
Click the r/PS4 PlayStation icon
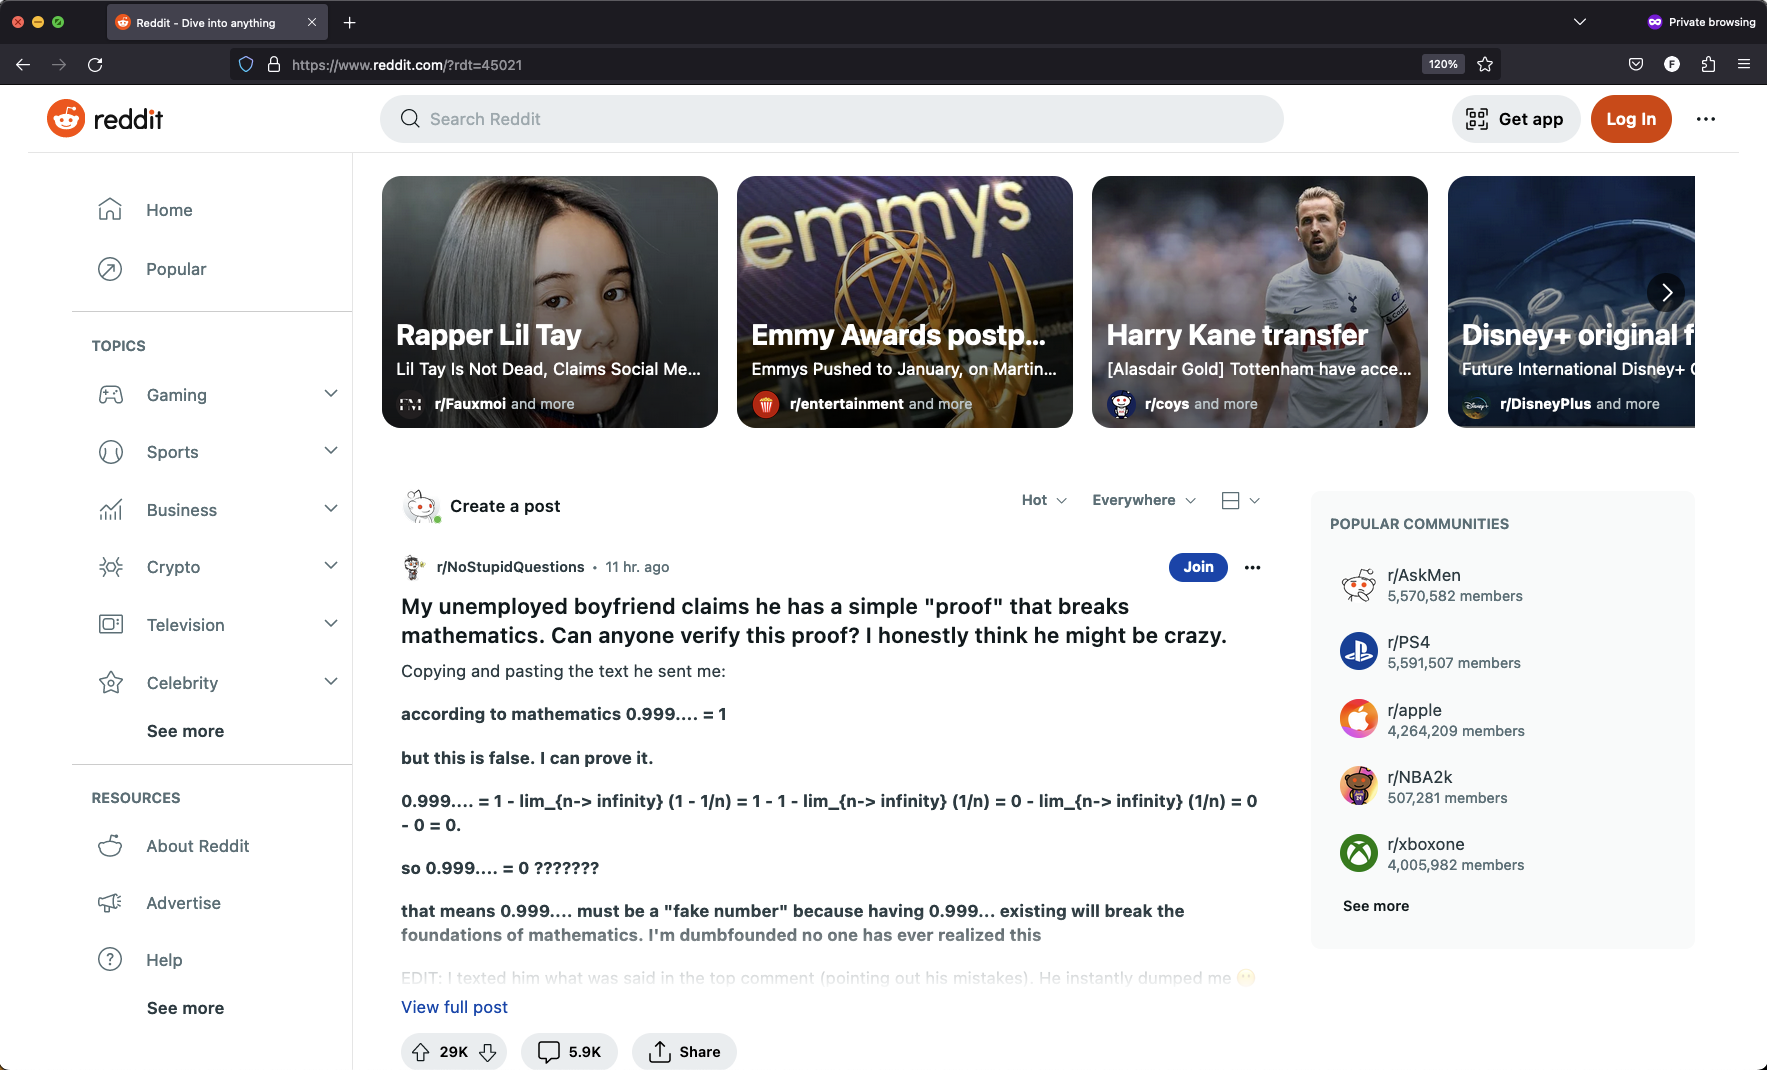[1359, 652]
